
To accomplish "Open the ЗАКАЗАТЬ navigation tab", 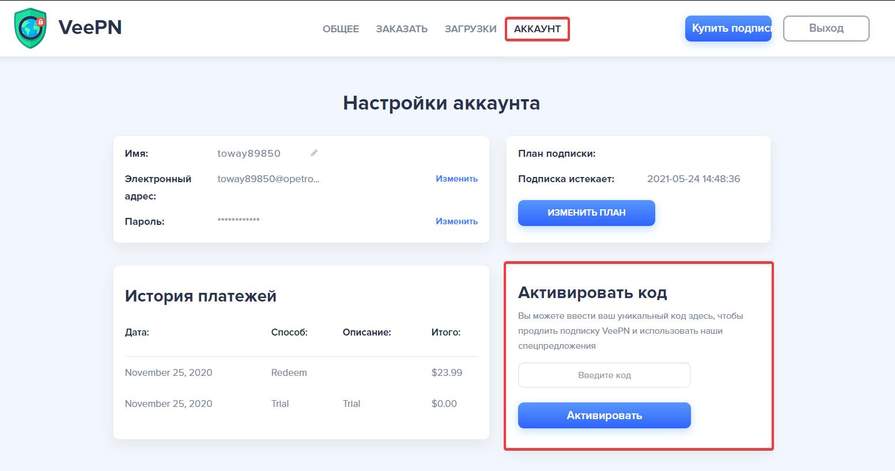I will (401, 29).
